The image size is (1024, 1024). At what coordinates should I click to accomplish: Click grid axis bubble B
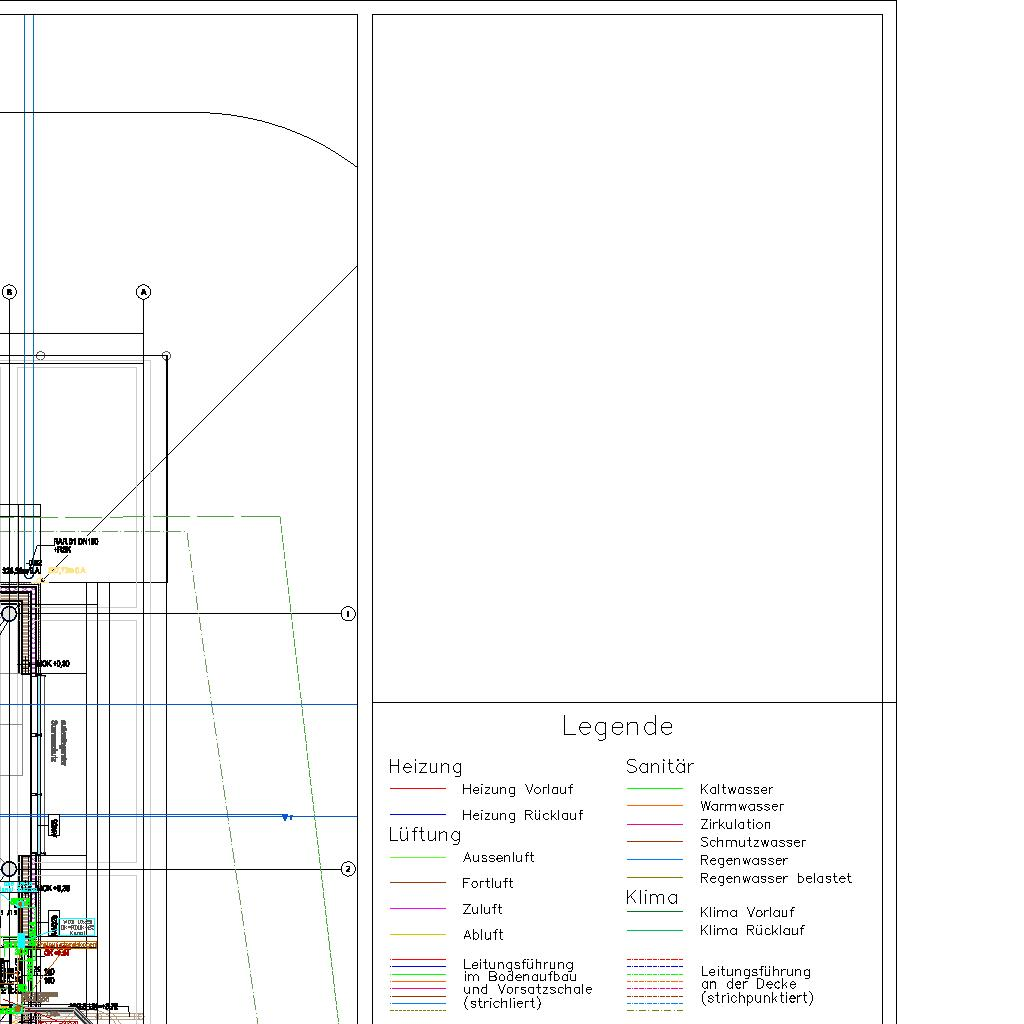[9, 292]
